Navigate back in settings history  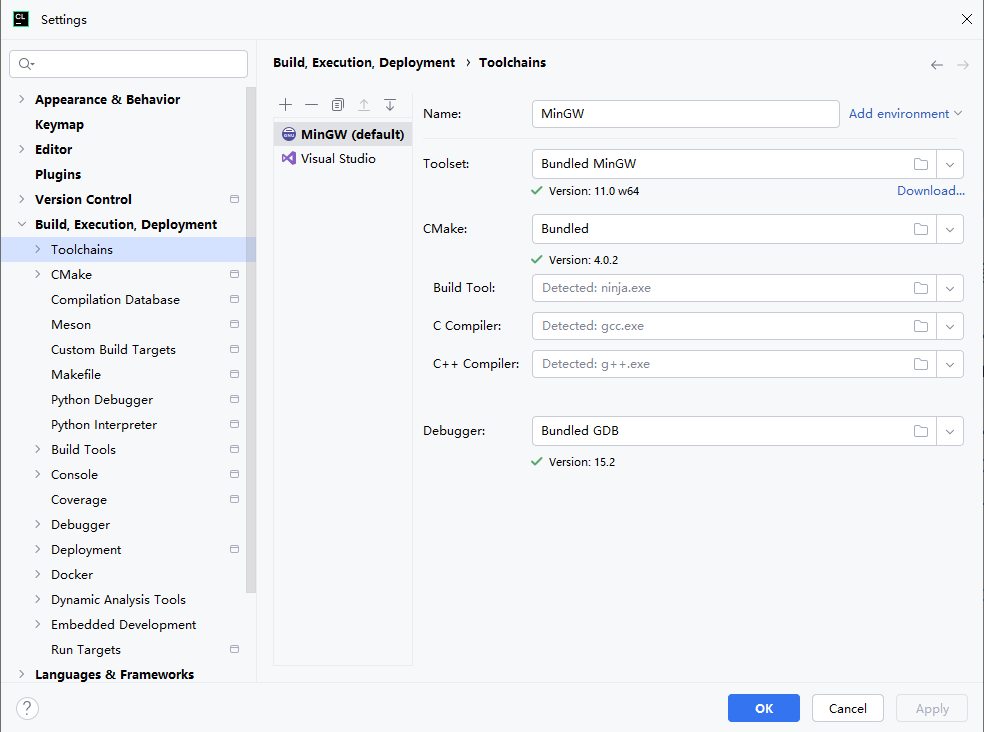937,65
